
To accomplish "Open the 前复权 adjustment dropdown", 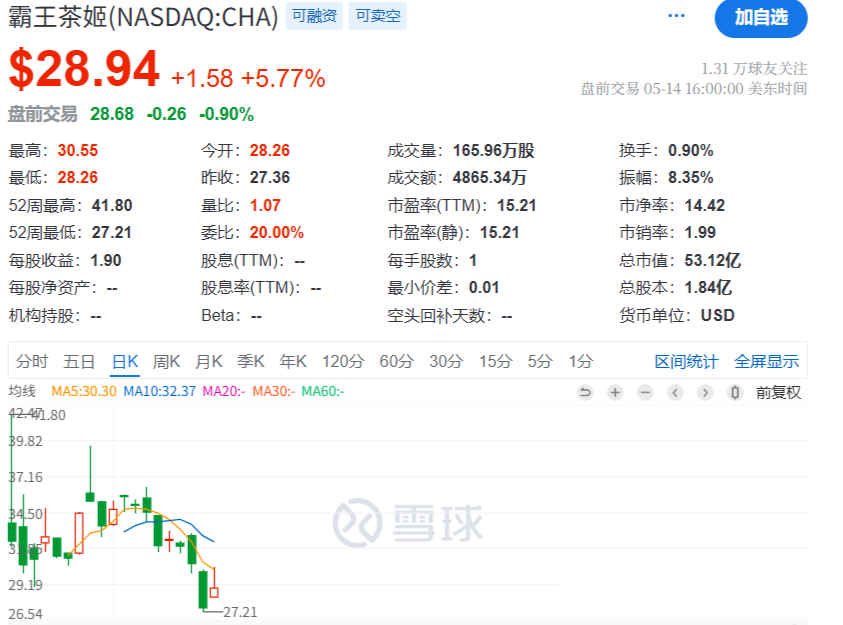I will 778,393.
